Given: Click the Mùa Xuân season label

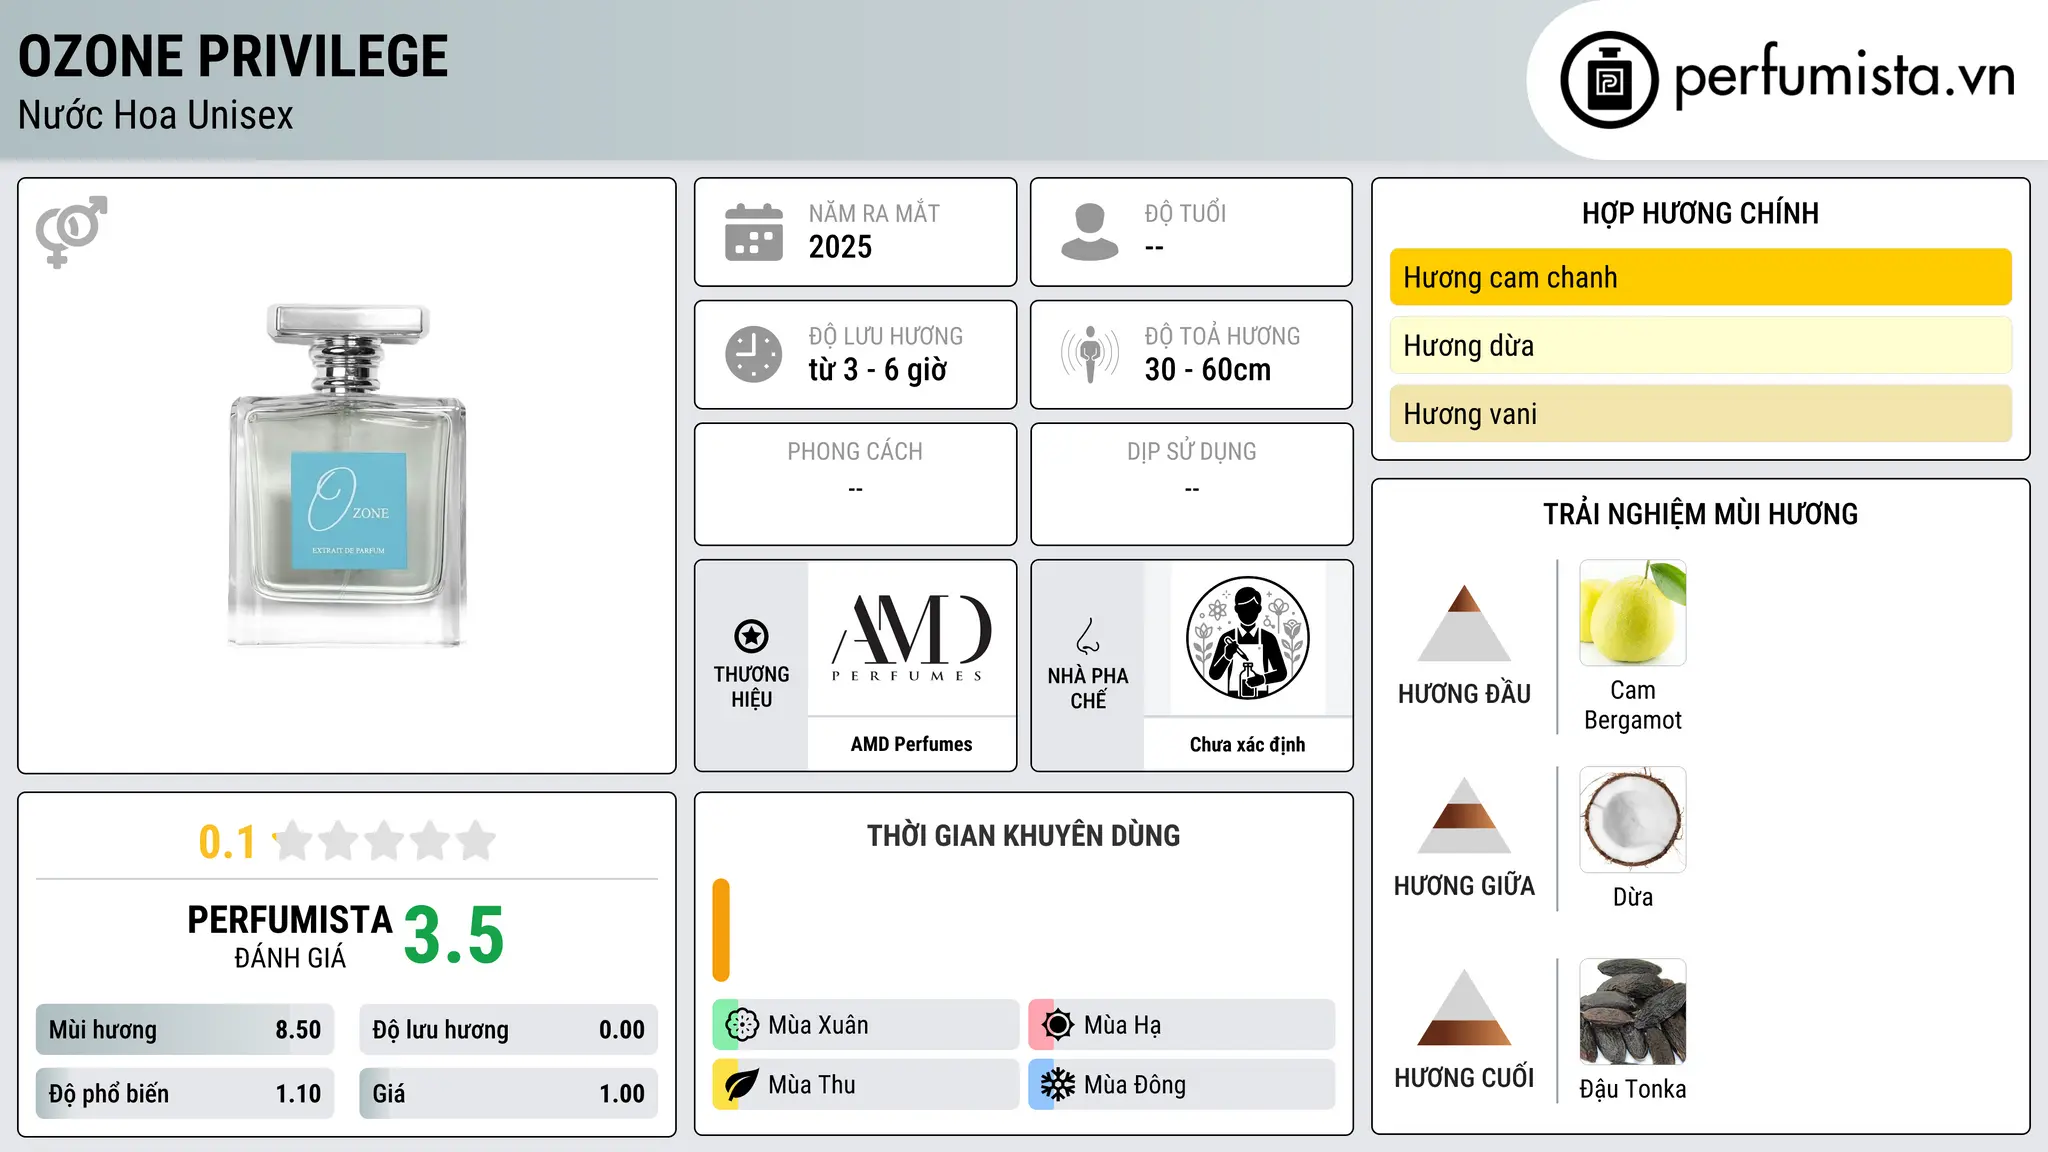Looking at the screenshot, I should 818,1025.
